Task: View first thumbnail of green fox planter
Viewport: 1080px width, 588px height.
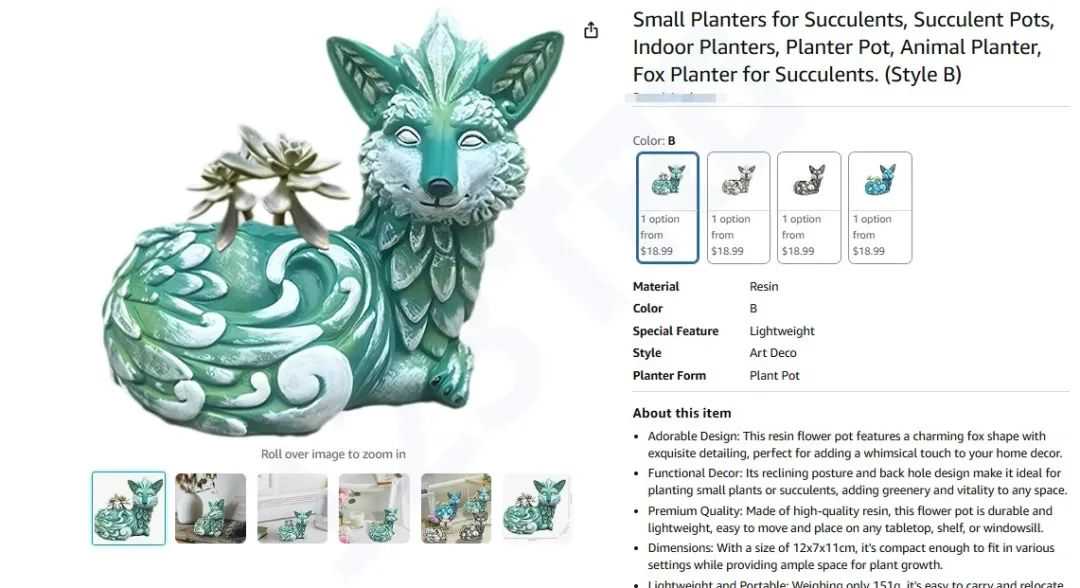Action: 129,508
